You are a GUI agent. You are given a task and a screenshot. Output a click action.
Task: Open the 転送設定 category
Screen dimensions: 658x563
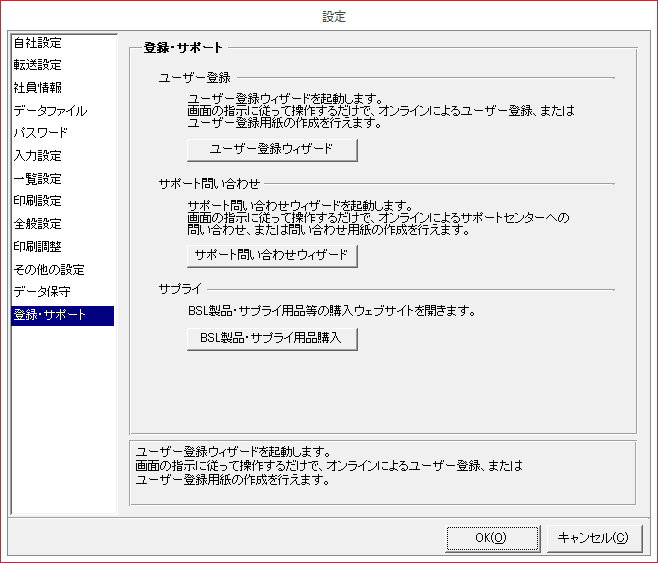[x=63, y=65]
